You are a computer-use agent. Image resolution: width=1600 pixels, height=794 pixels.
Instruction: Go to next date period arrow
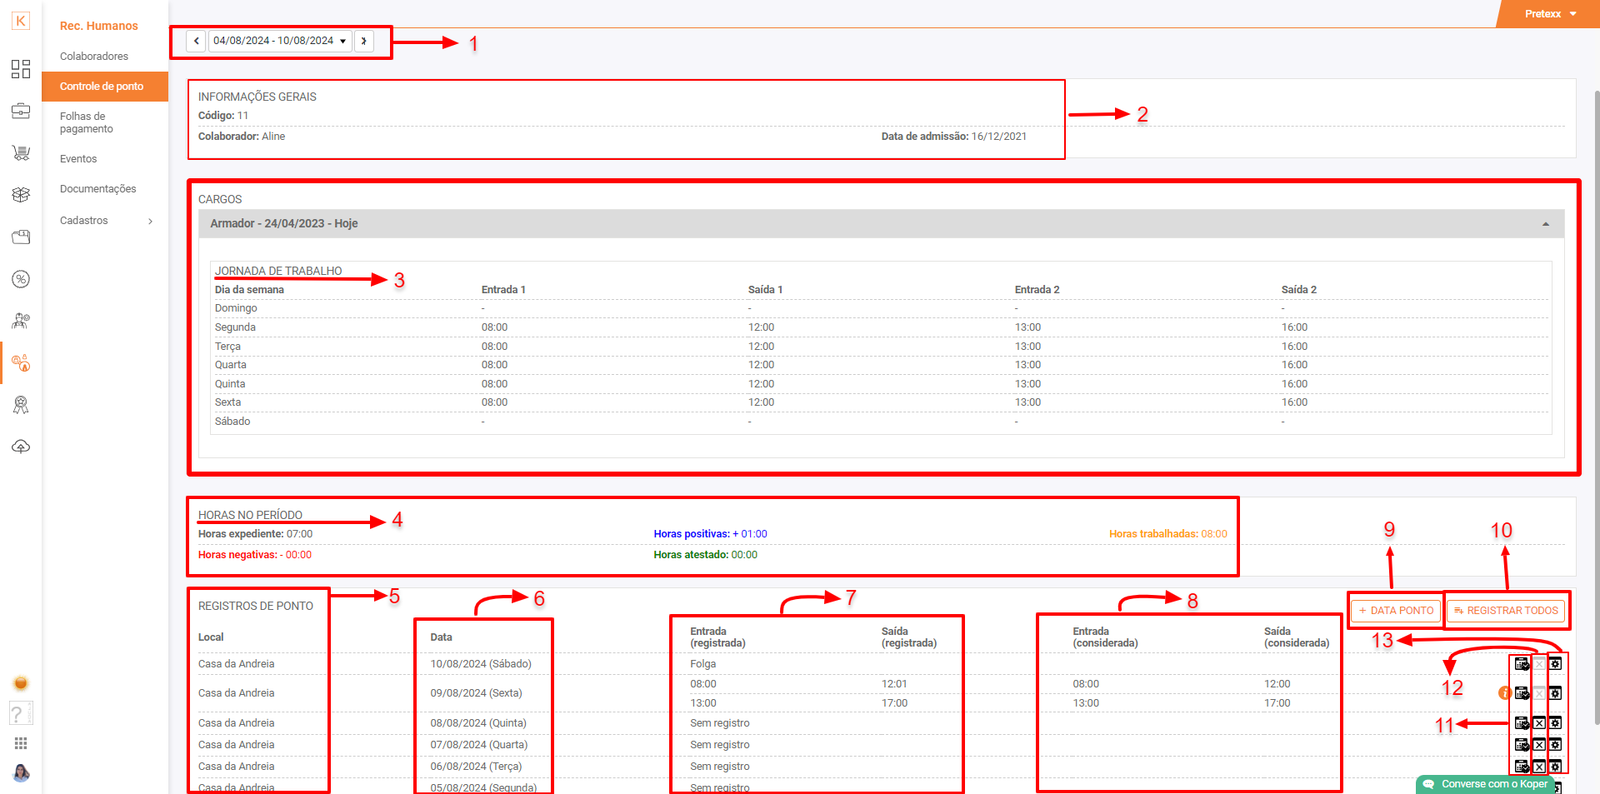pyautogui.click(x=364, y=41)
